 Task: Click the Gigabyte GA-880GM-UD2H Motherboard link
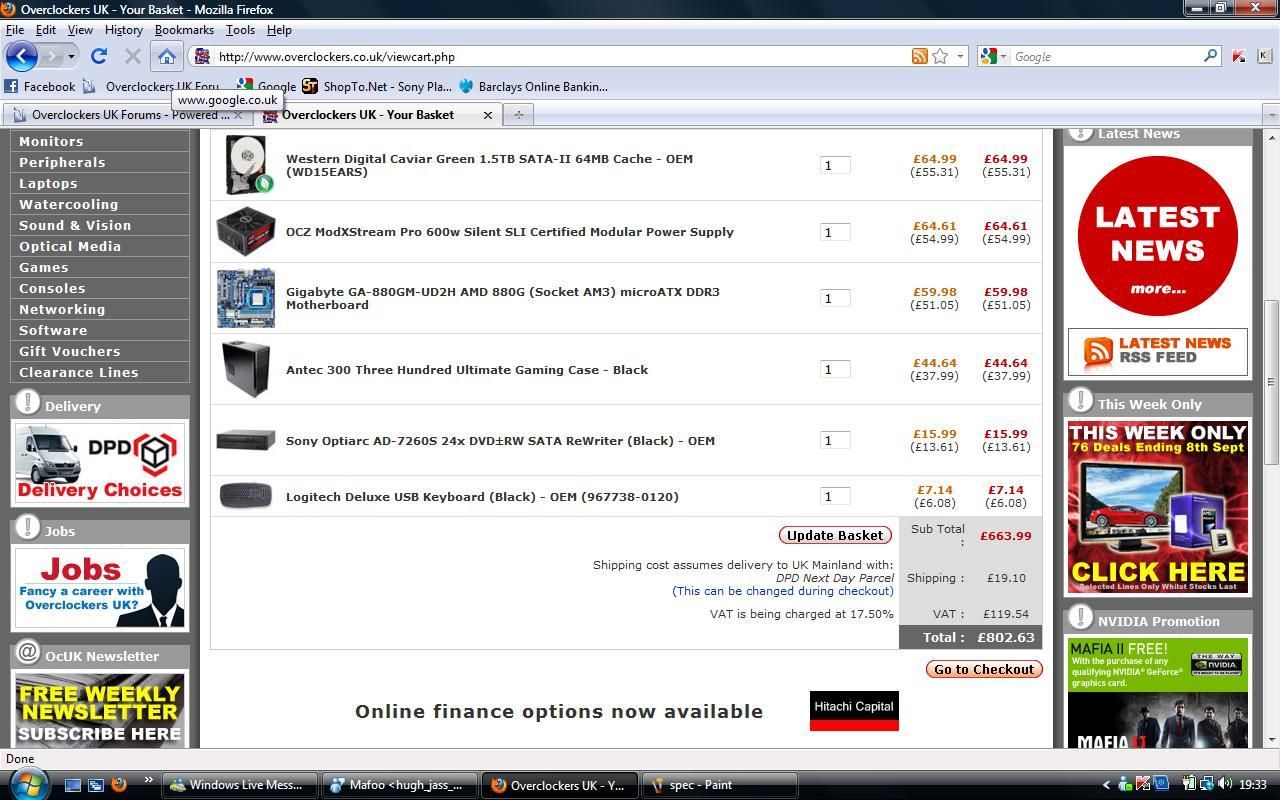tap(503, 298)
